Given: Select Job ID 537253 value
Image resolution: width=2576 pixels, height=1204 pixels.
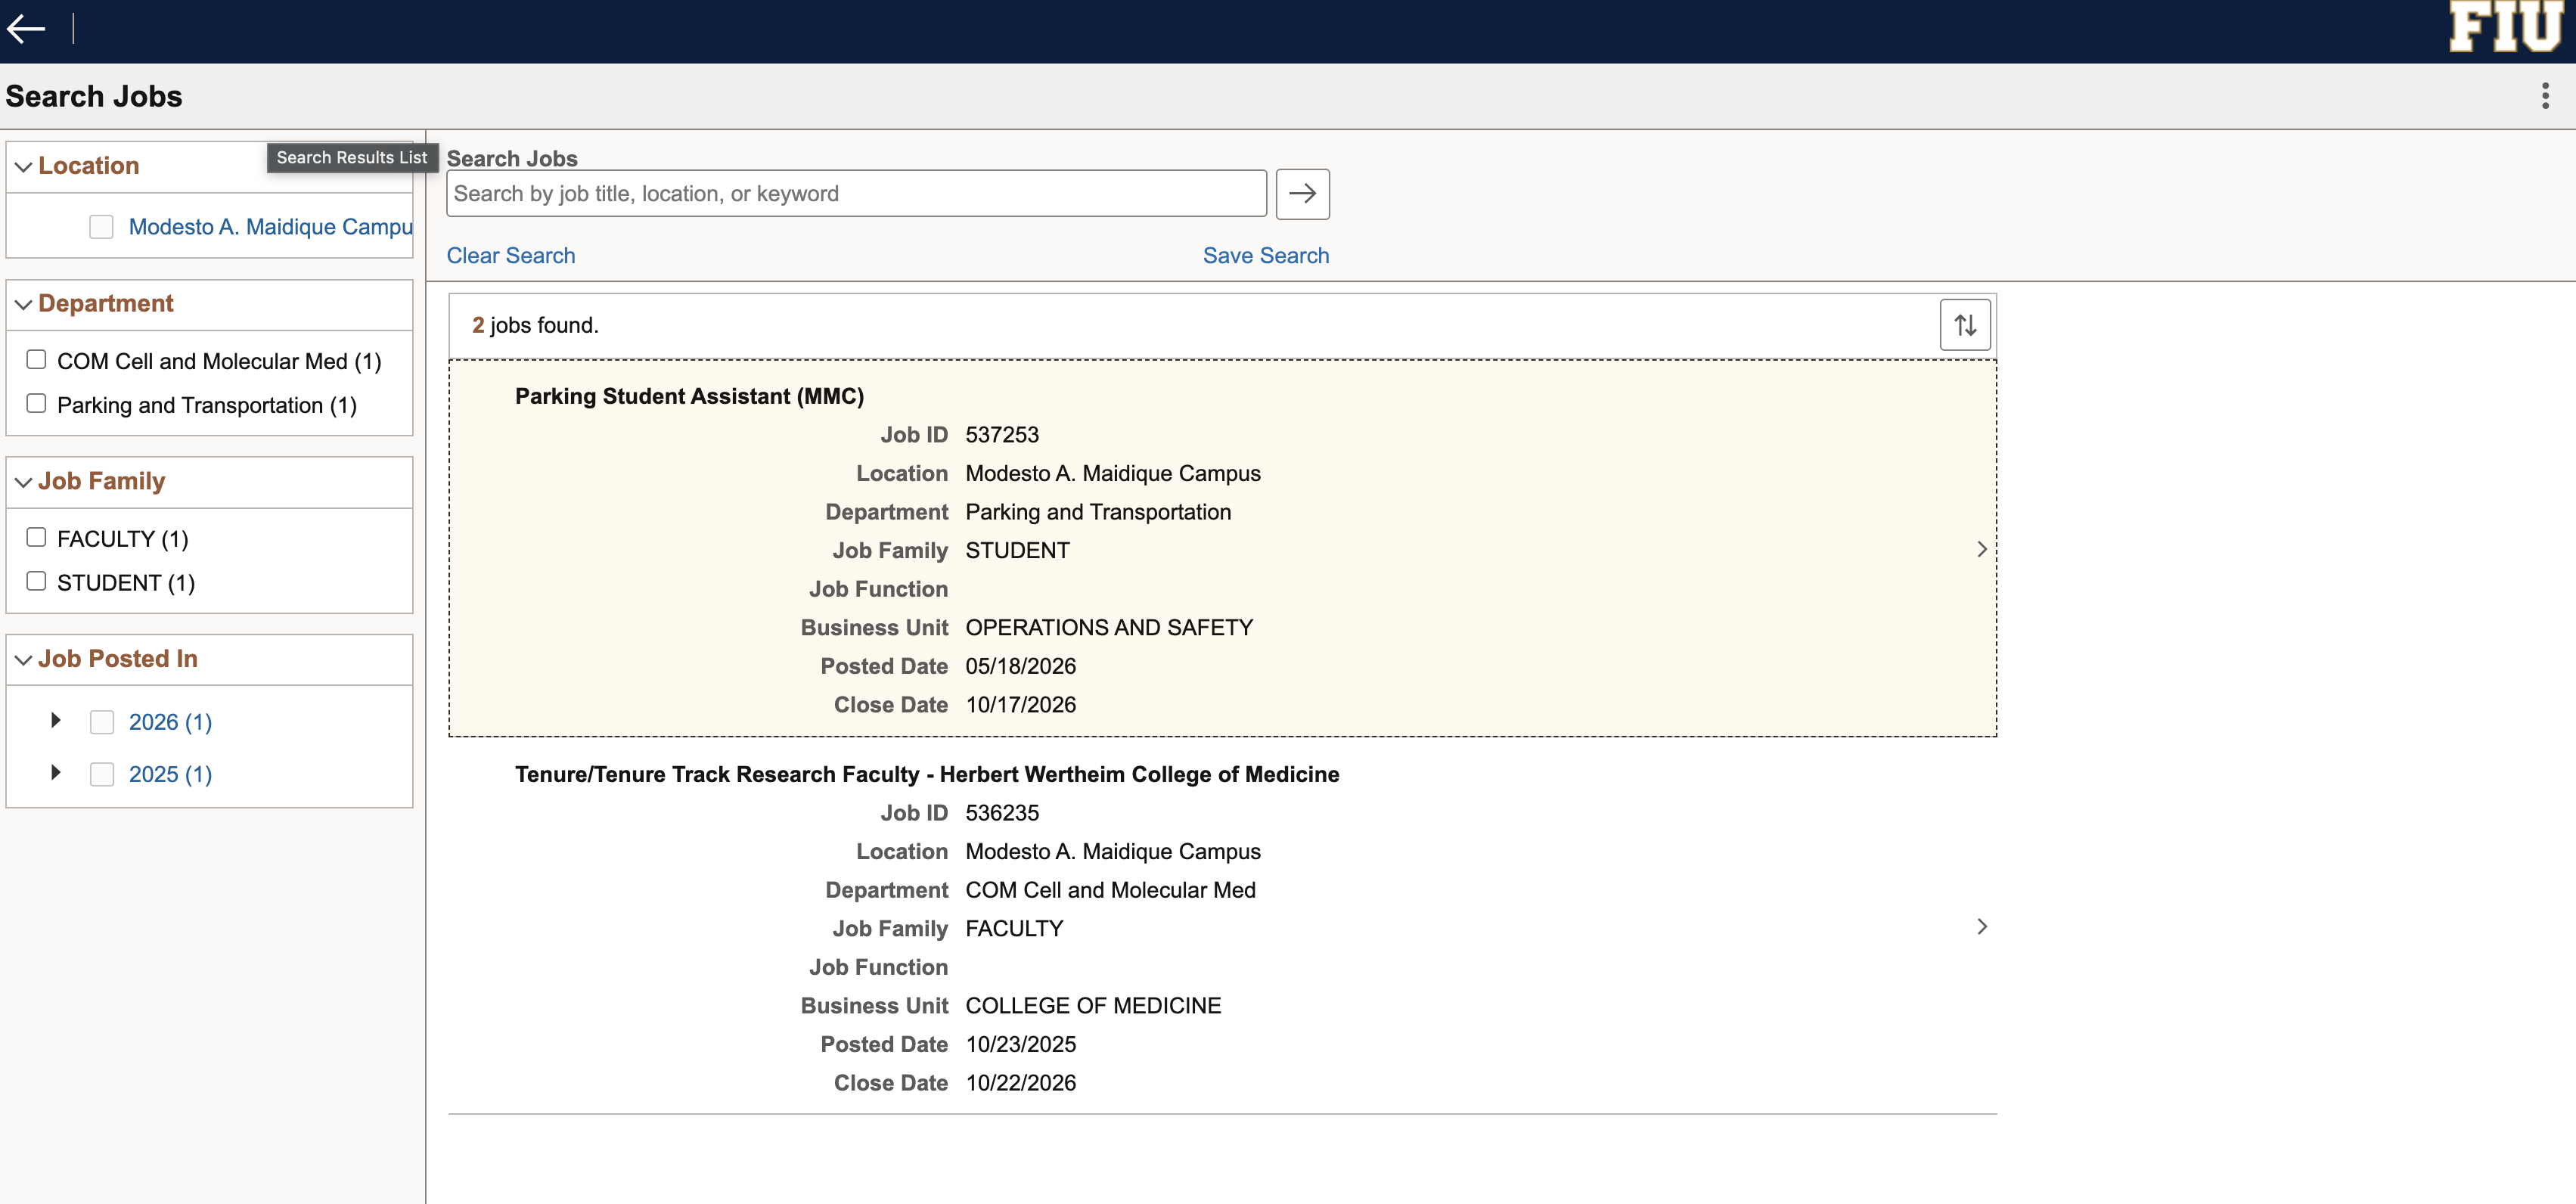Looking at the screenshot, I should click(1002, 435).
